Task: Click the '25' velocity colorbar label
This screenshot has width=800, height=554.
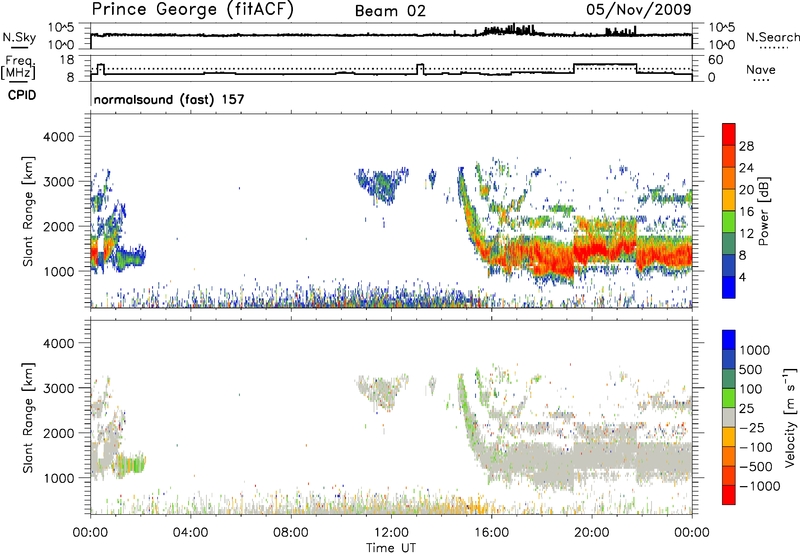Action: pos(746,409)
